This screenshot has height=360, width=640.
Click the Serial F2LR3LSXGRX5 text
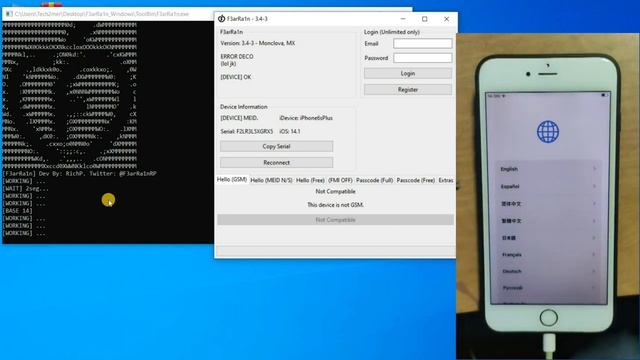247,131
